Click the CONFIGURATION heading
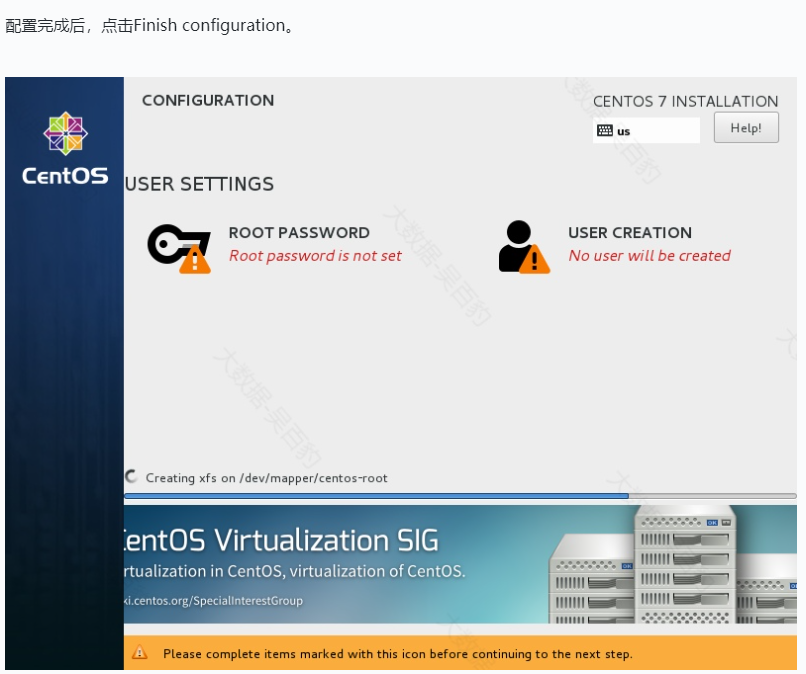This screenshot has height=674, width=806. point(208,100)
